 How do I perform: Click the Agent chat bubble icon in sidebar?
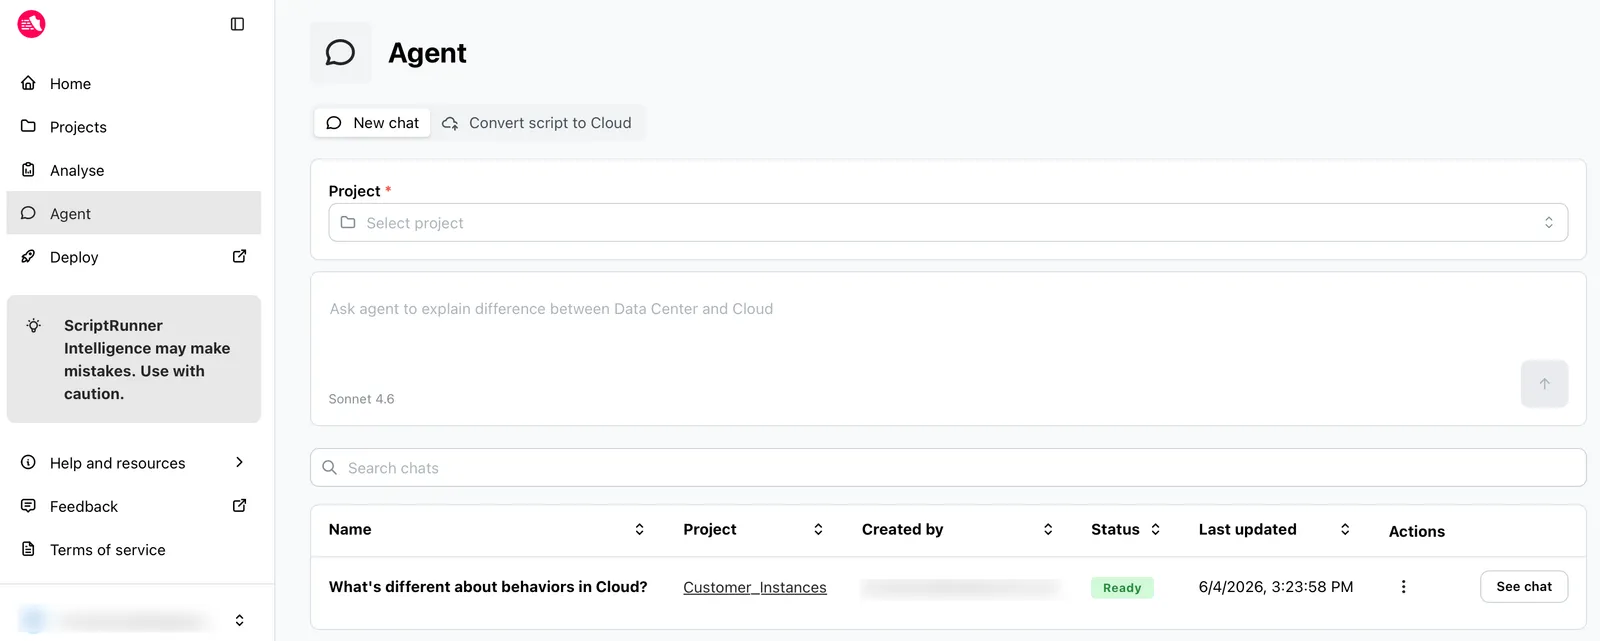pos(28,213)
